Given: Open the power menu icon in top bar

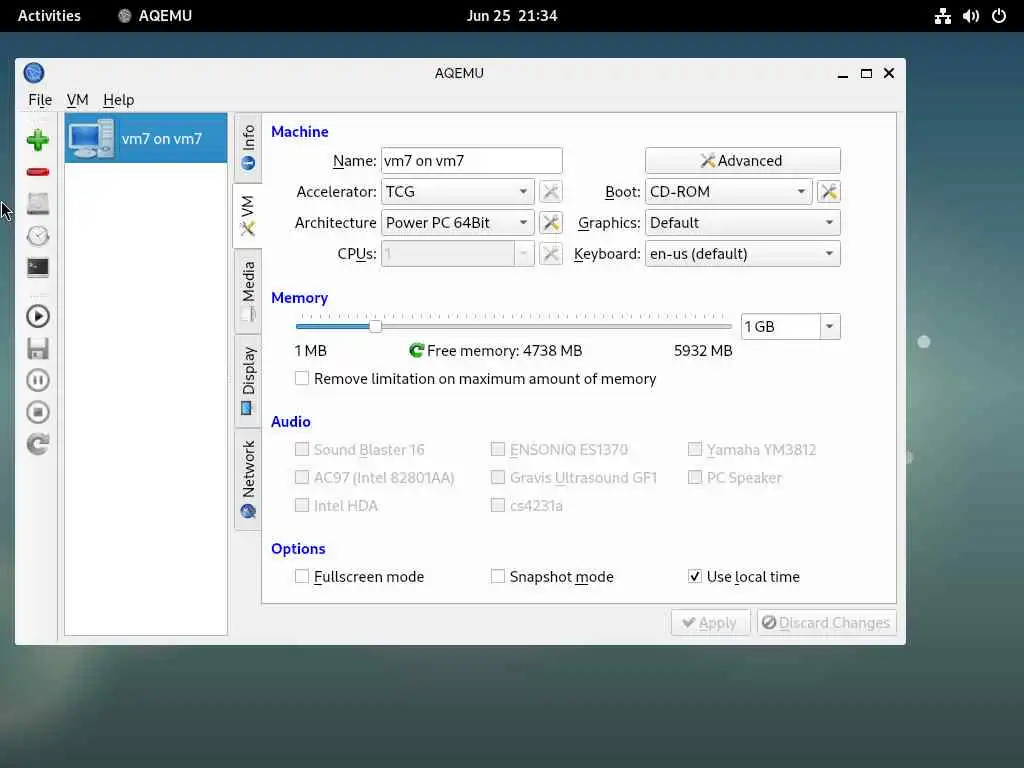Looking at the screenshot, I should tap(999, 16).
